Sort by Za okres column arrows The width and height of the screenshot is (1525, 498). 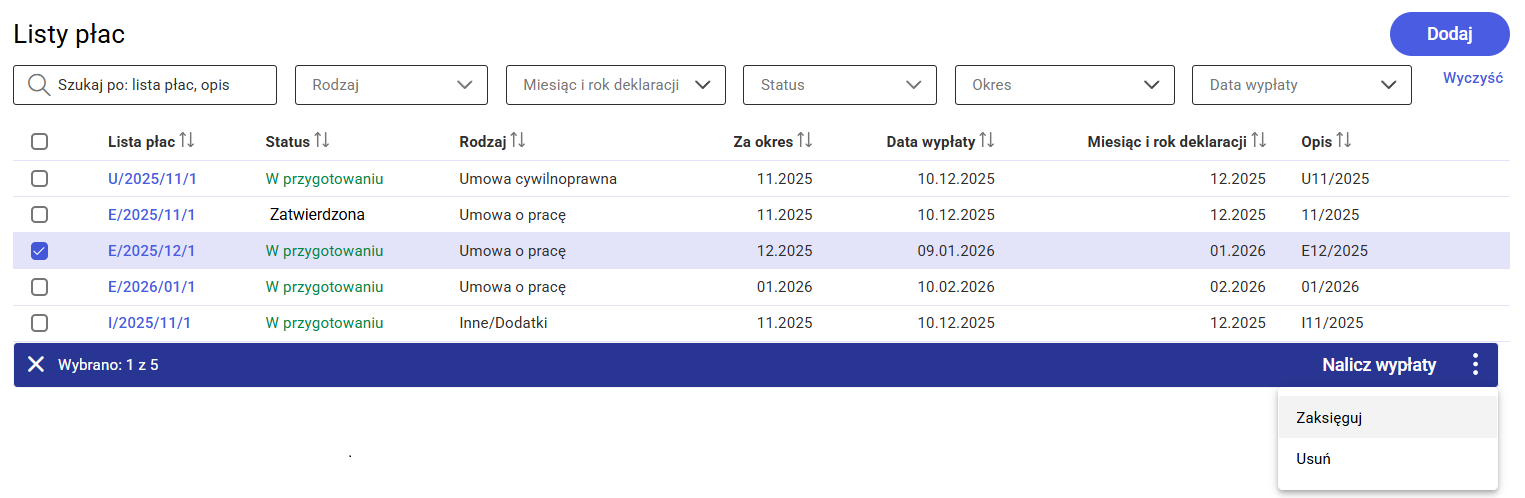804,141
